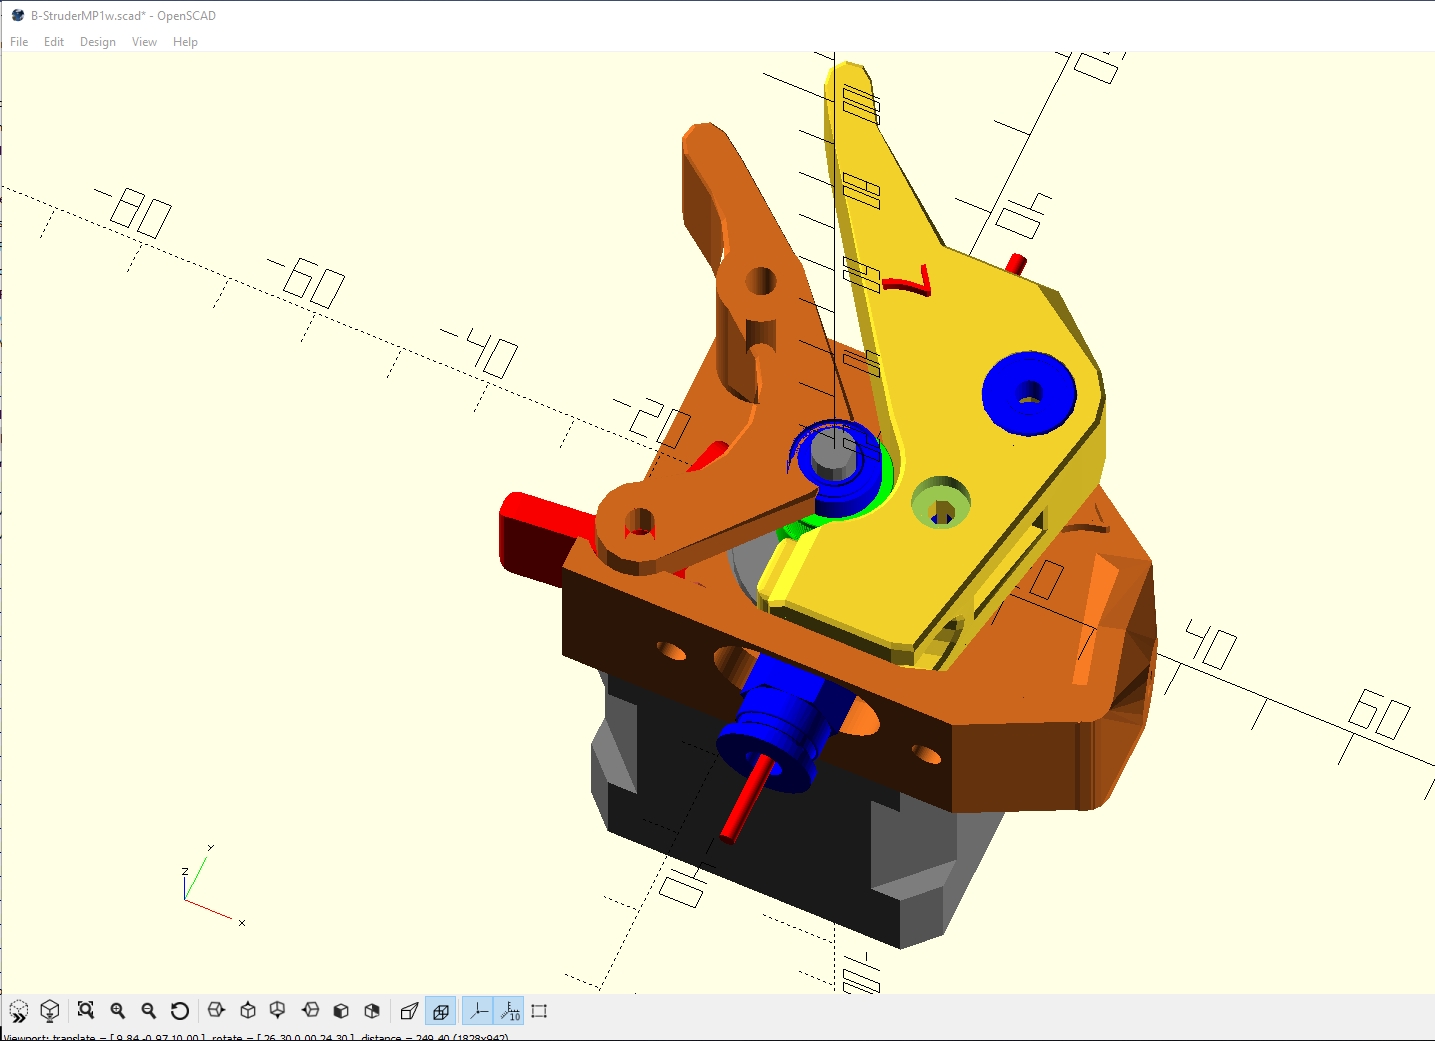Switch to Back view cube icon
This screenshot has height=1041, width=1435.
click(372, 1011)
